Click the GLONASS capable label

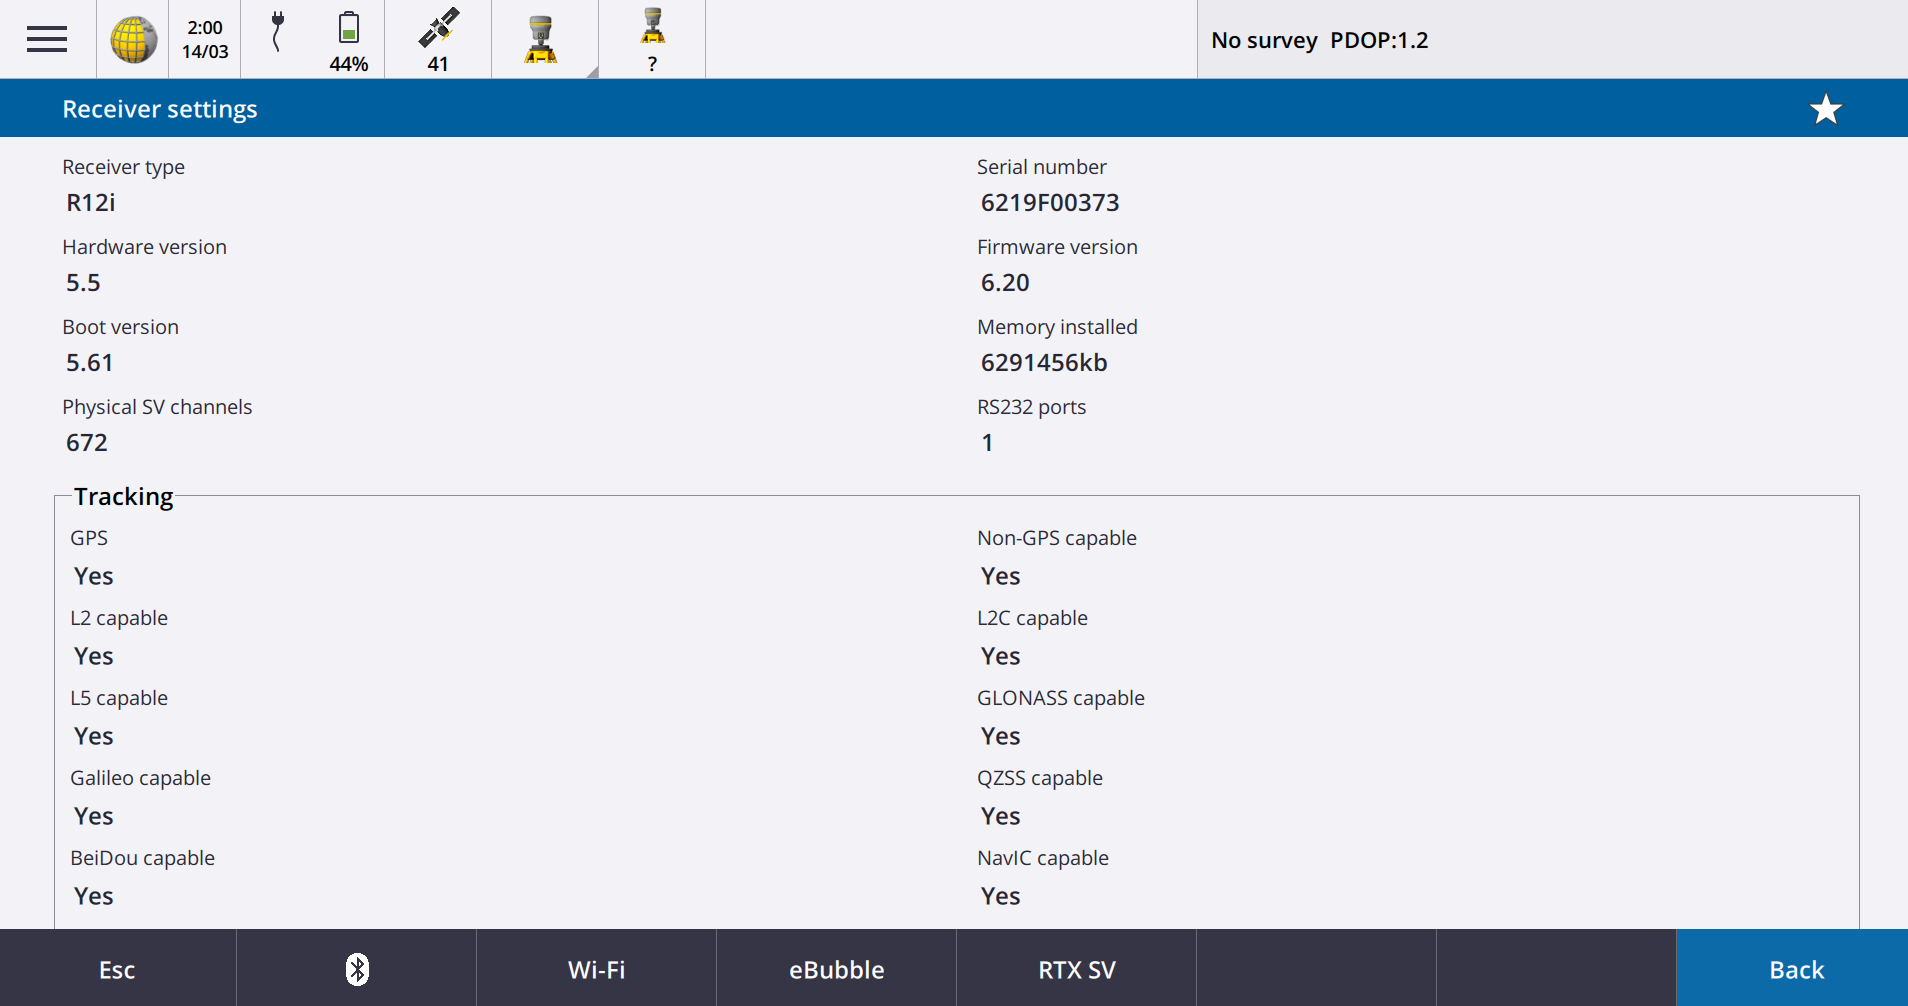pyautogui.click(x=1061, y=698)
